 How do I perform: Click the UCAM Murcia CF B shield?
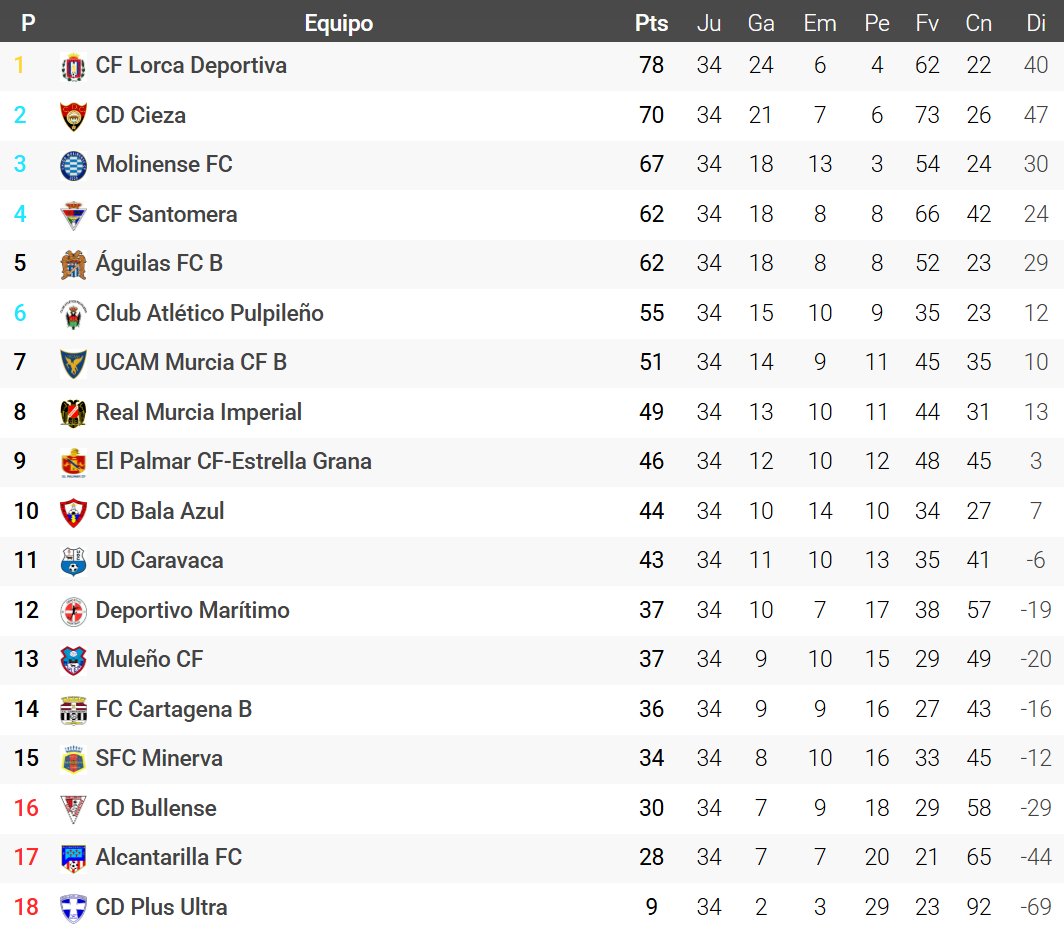coord(73,363)
